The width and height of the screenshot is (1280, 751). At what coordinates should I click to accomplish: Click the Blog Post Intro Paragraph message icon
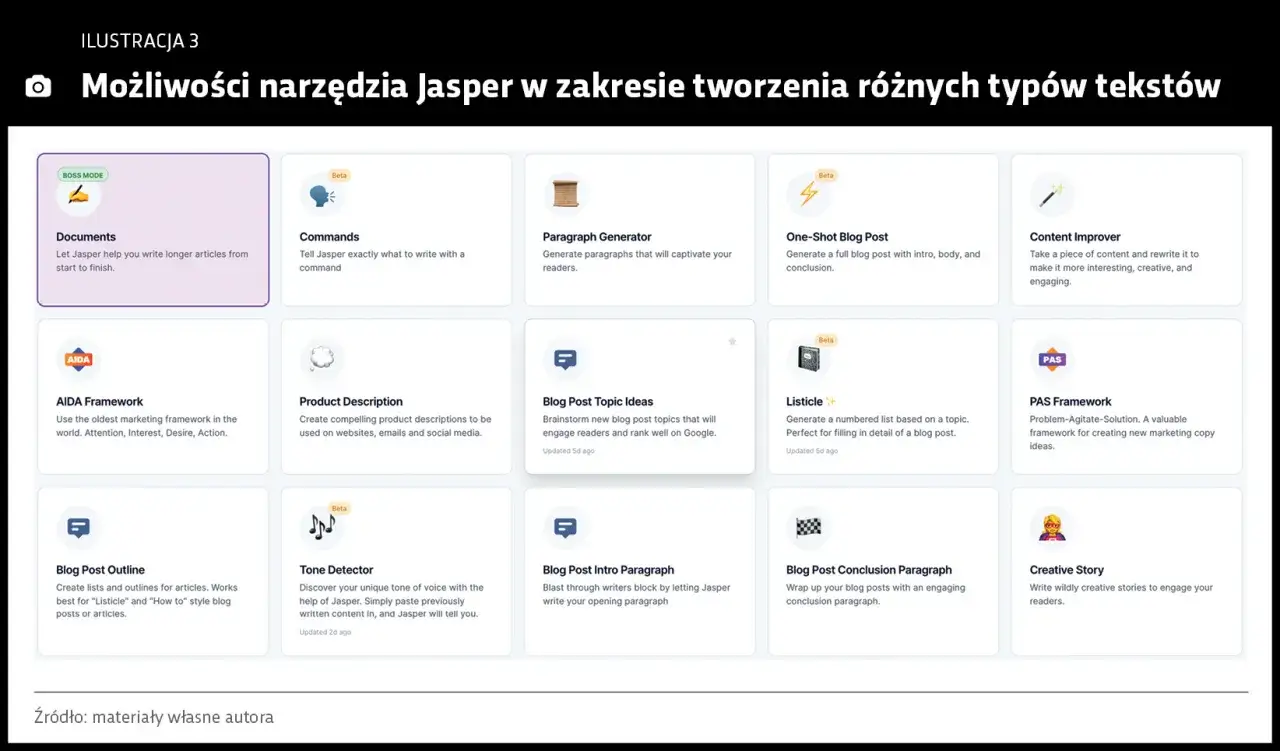pyautogui.click(x=566, y=527)
